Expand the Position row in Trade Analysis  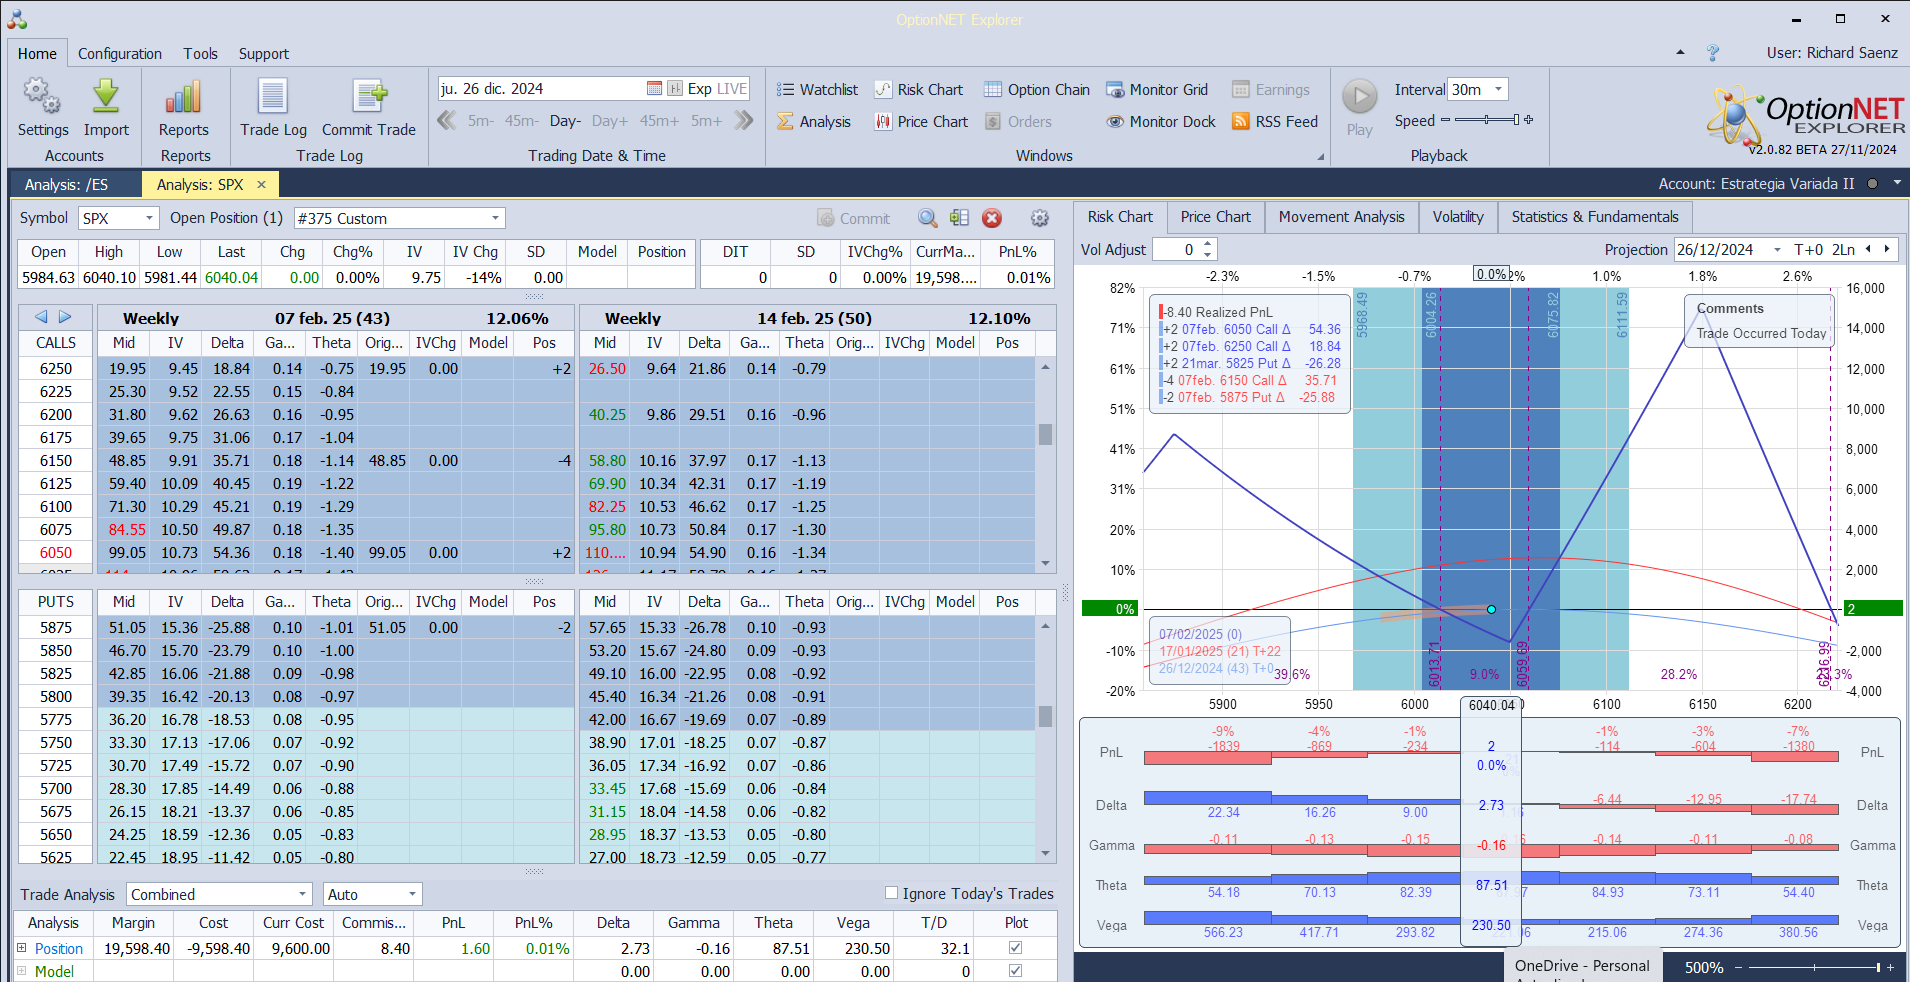[x=22, y=948]
